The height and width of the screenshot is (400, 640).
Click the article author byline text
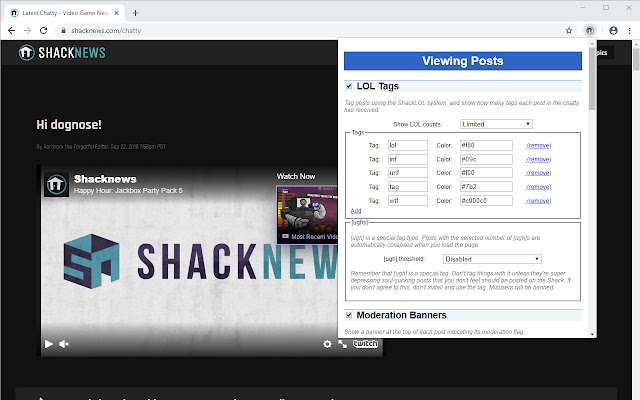(x=101, y=147)
